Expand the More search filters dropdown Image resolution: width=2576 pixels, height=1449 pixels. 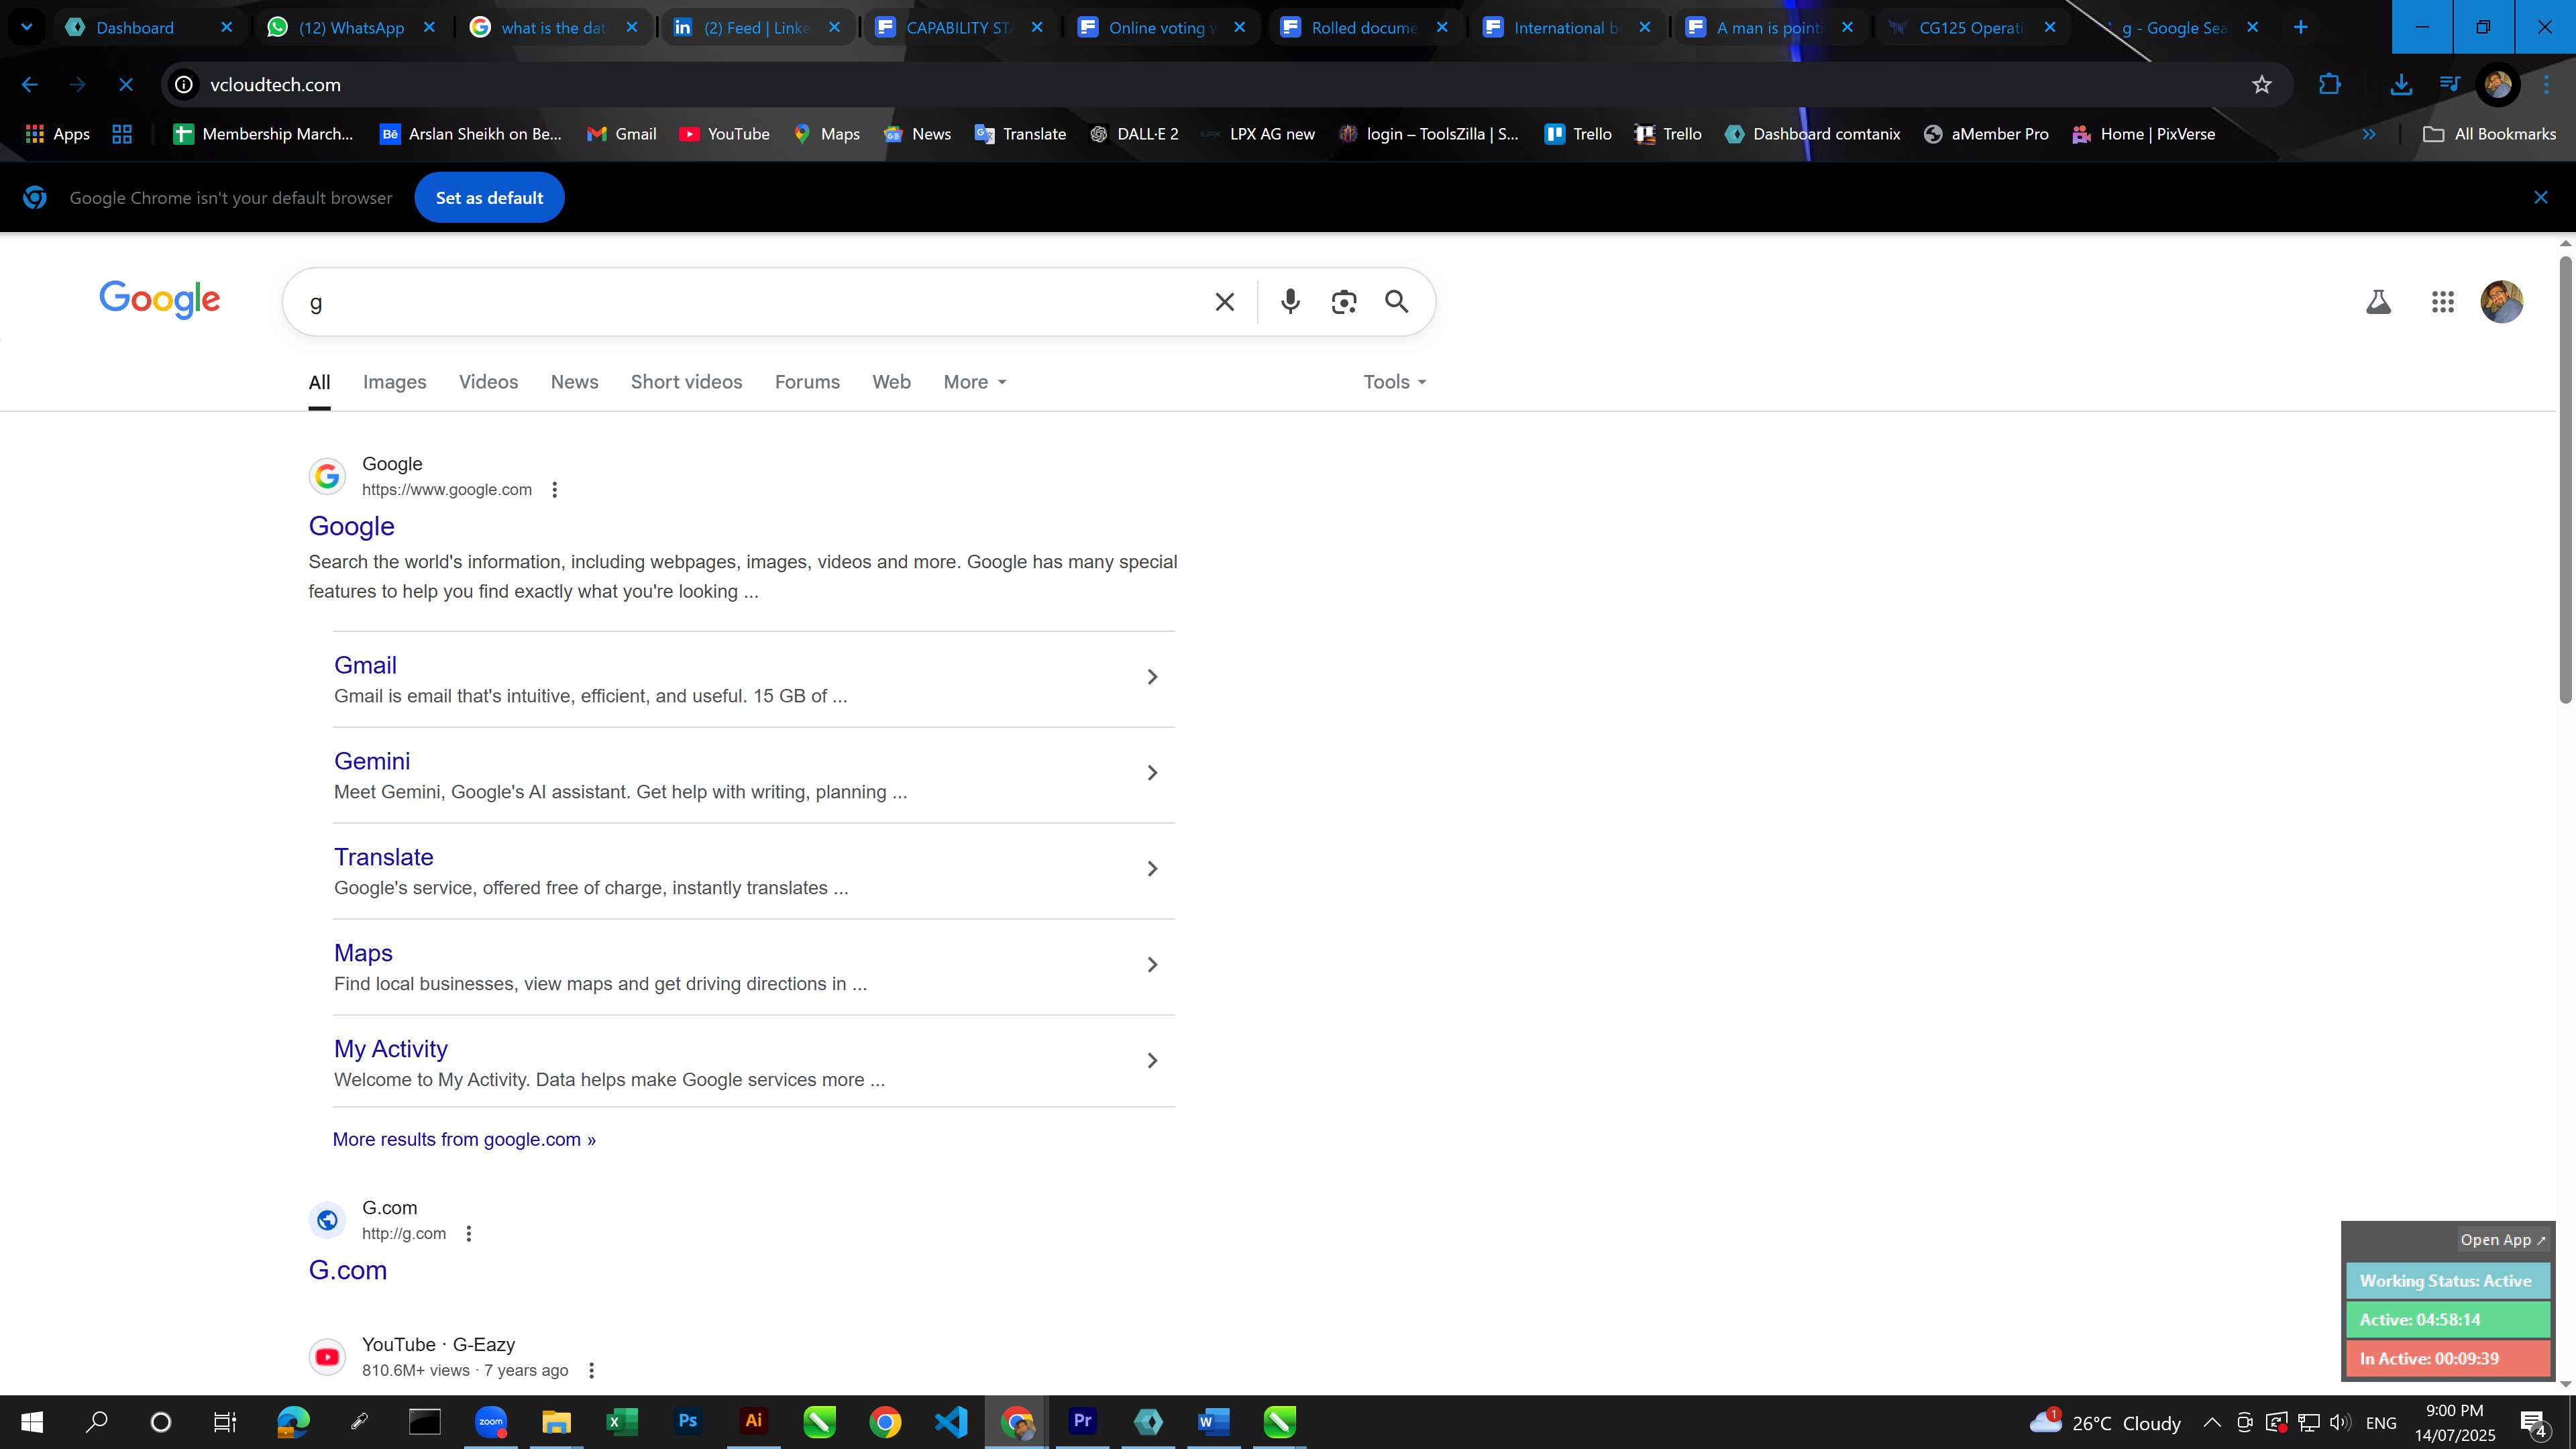pos(974,382)
